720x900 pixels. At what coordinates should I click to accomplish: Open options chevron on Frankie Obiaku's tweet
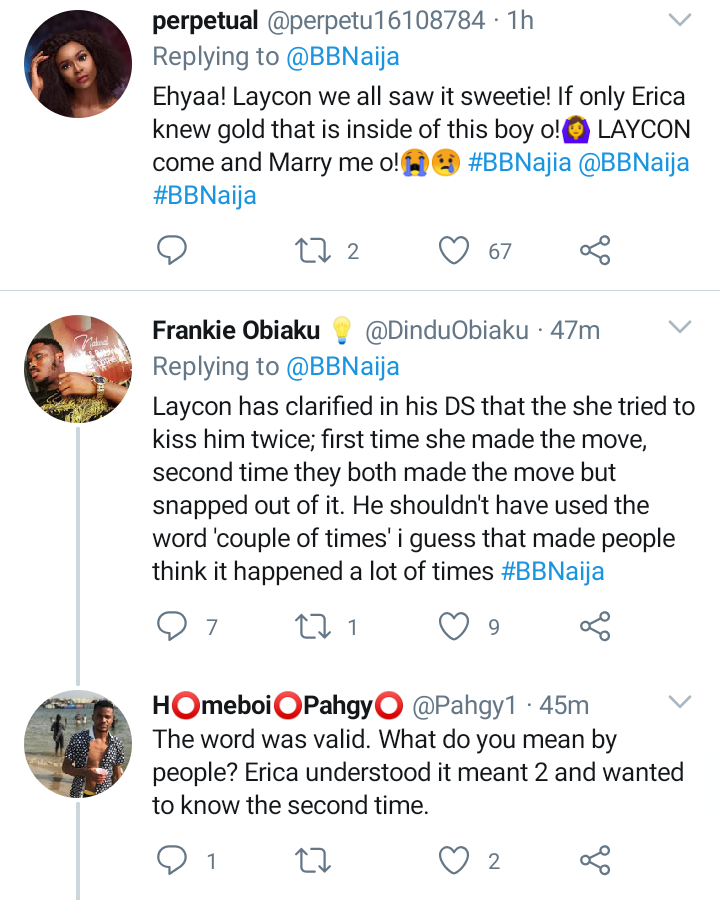click(680, 327)
